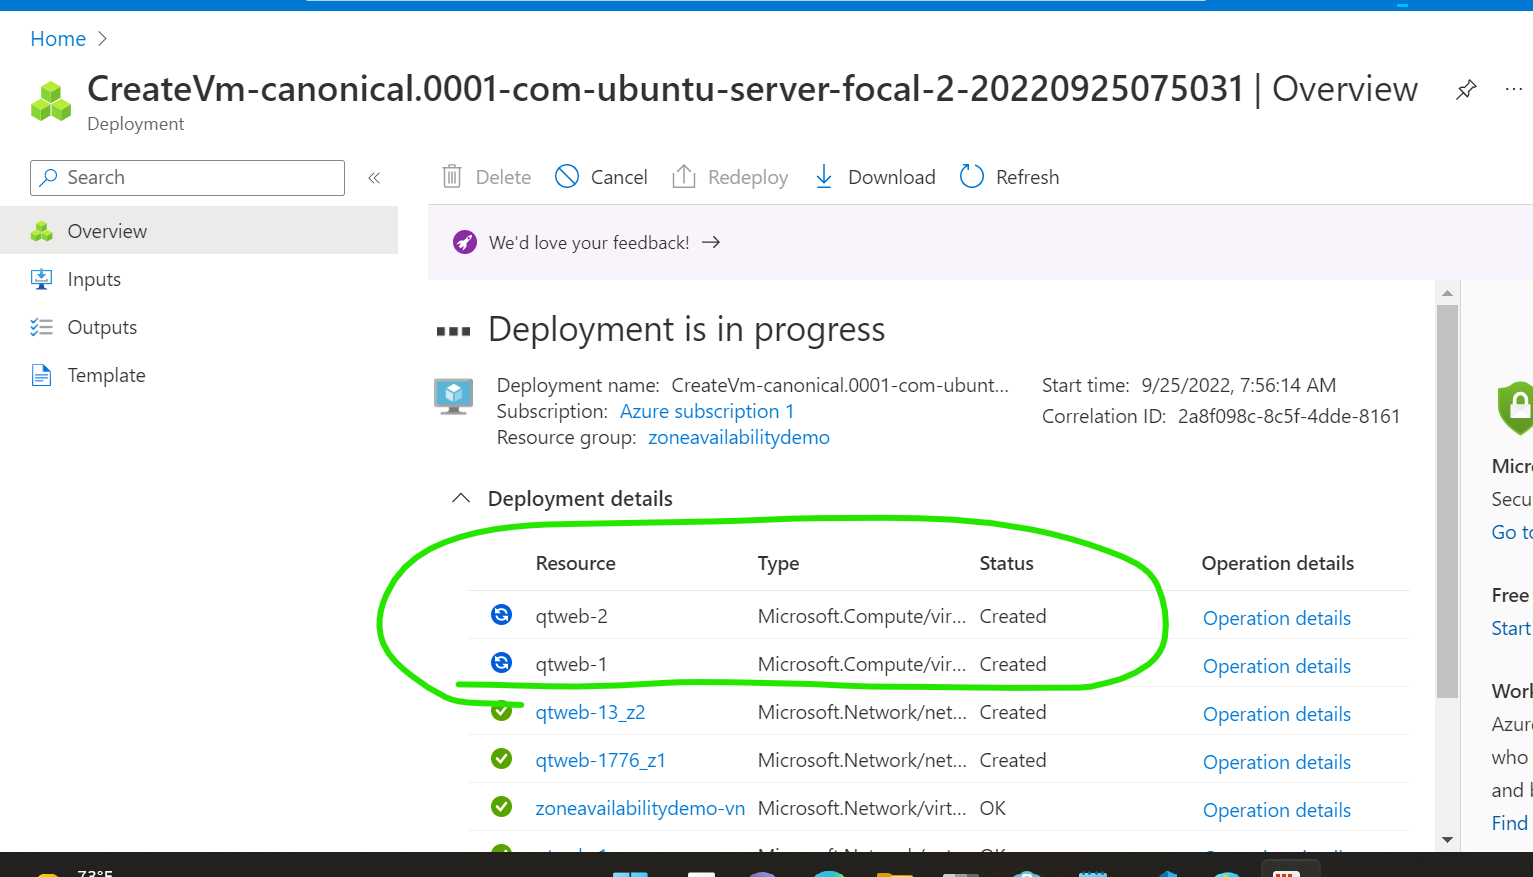The height and width of the screenshot is (877, 1533).
Task: Open the zoneavailabilitydemo resource group link
Action: click(x=738, y=437)
